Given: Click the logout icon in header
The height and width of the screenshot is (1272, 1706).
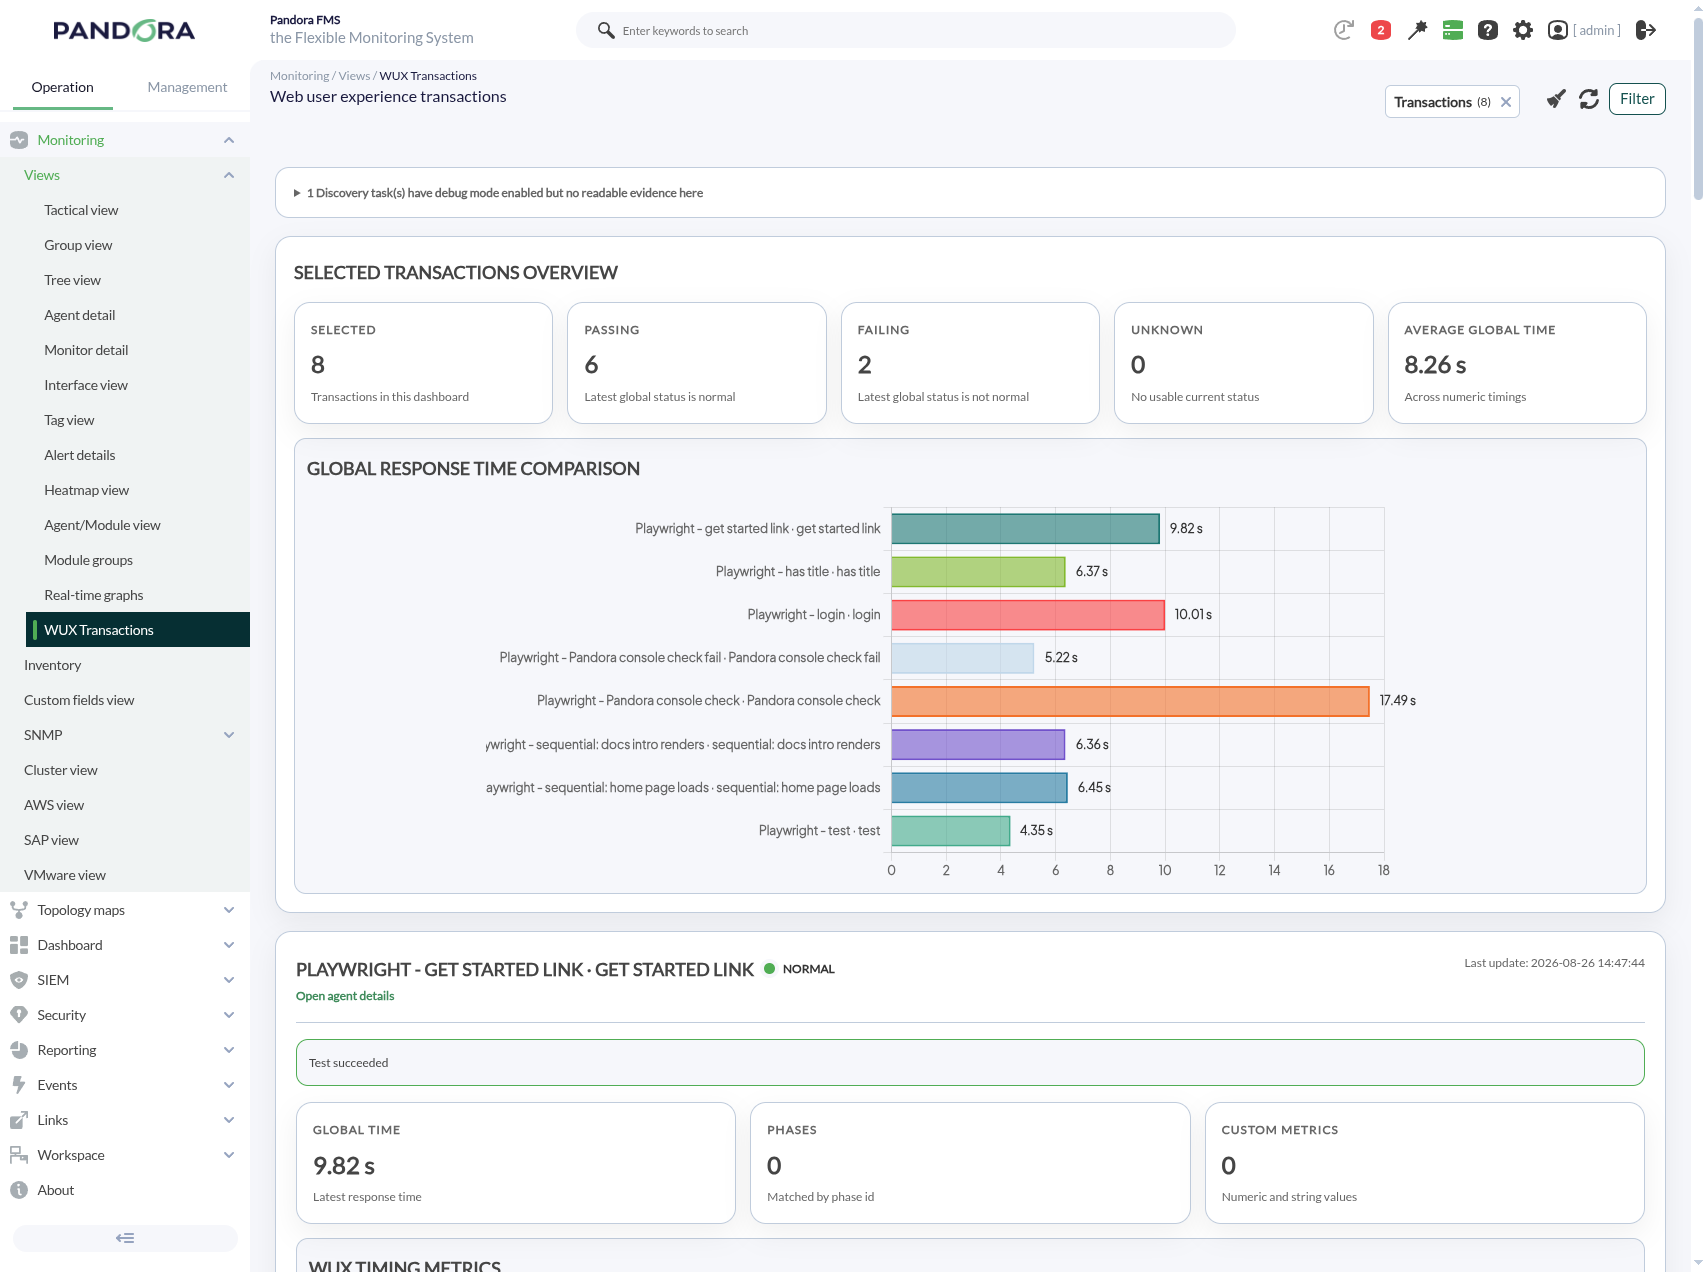Looking at the screenshot, I should 1646,30.
